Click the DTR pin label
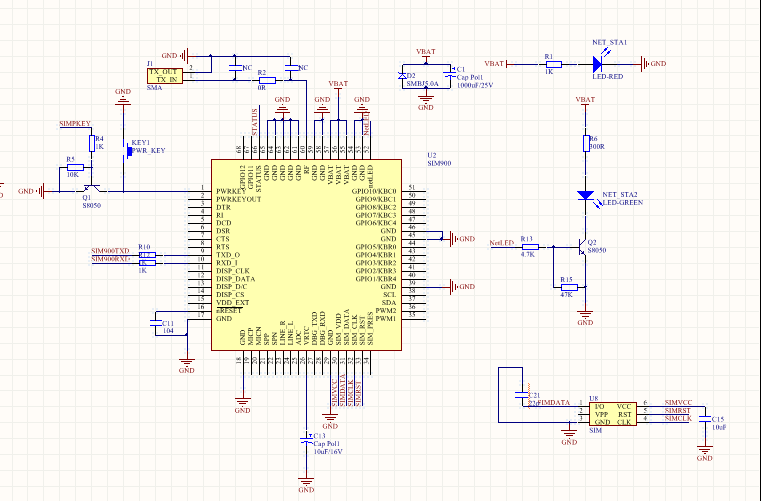Screen dimensions: 761x501 tap(223, 207)
